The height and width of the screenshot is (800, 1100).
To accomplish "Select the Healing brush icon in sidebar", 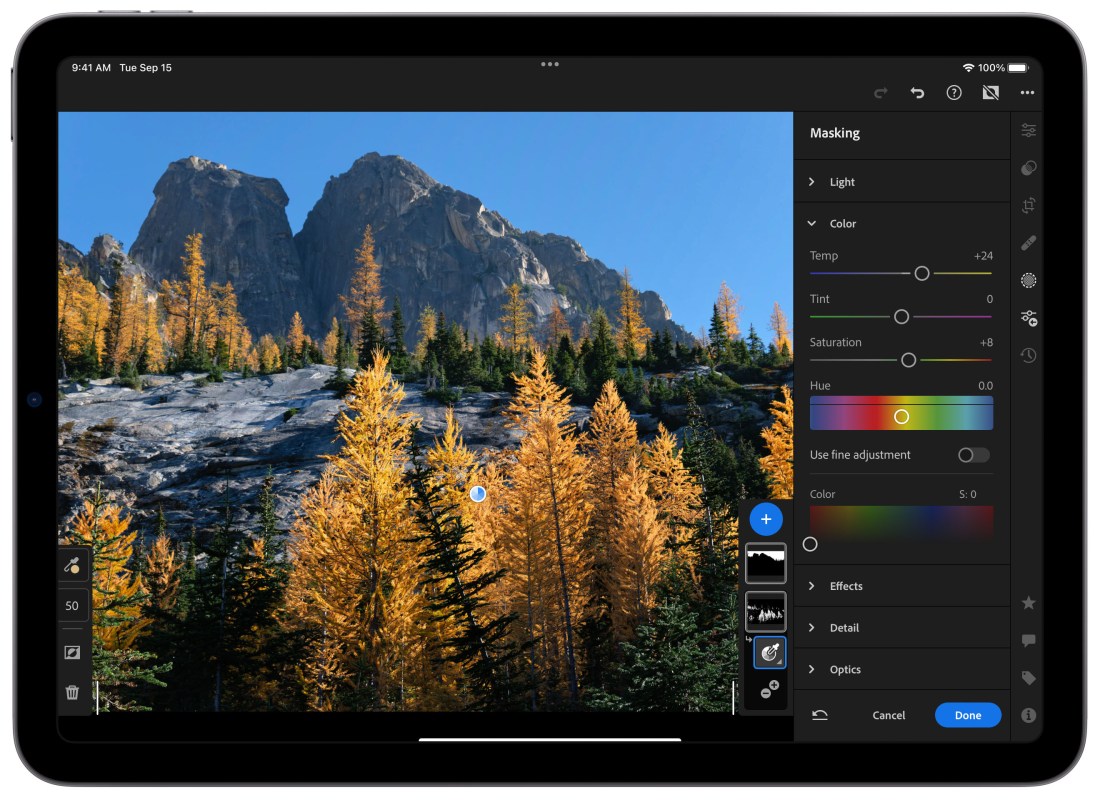I will click(1028, 243).
